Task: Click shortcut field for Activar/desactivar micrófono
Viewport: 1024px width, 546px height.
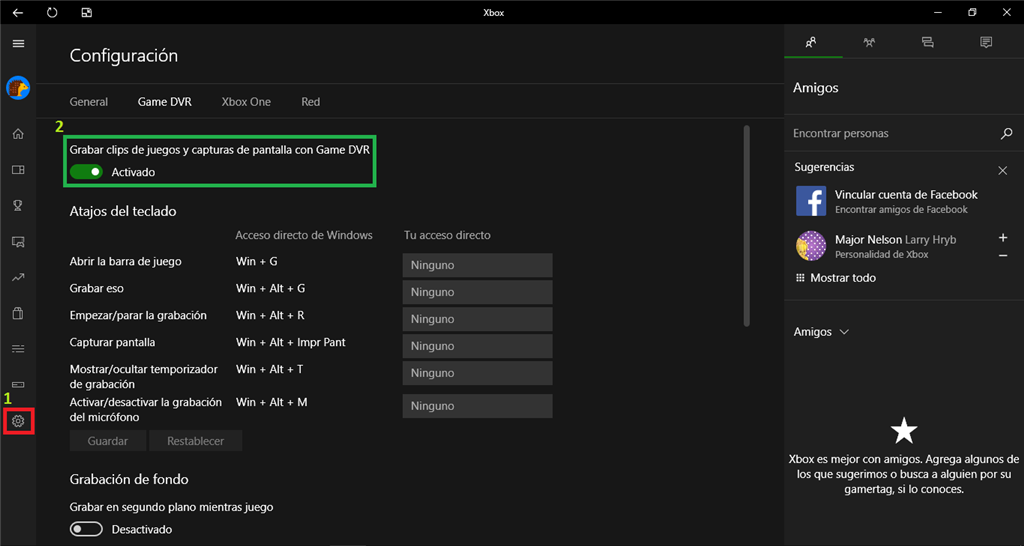Action: click(x=477, y=406)
